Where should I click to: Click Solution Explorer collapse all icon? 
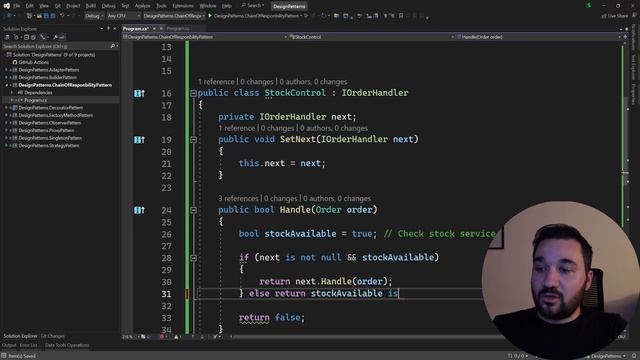(x=27, y=37)
